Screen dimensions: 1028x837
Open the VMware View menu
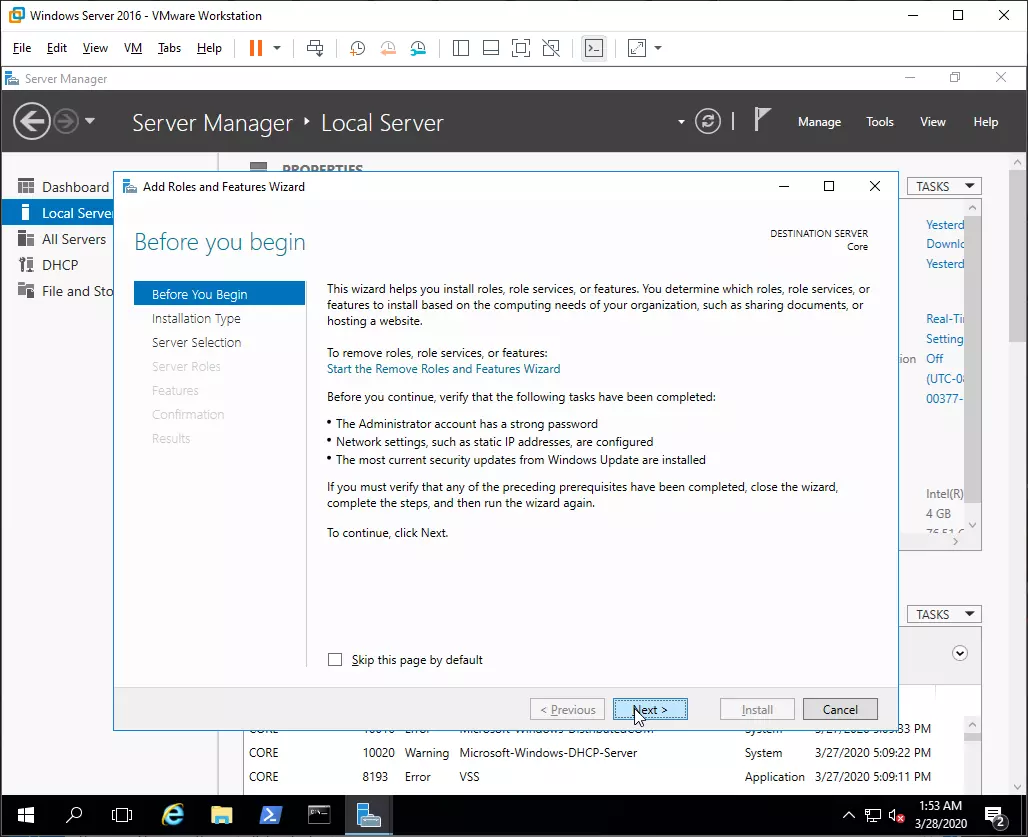point(95,48)
